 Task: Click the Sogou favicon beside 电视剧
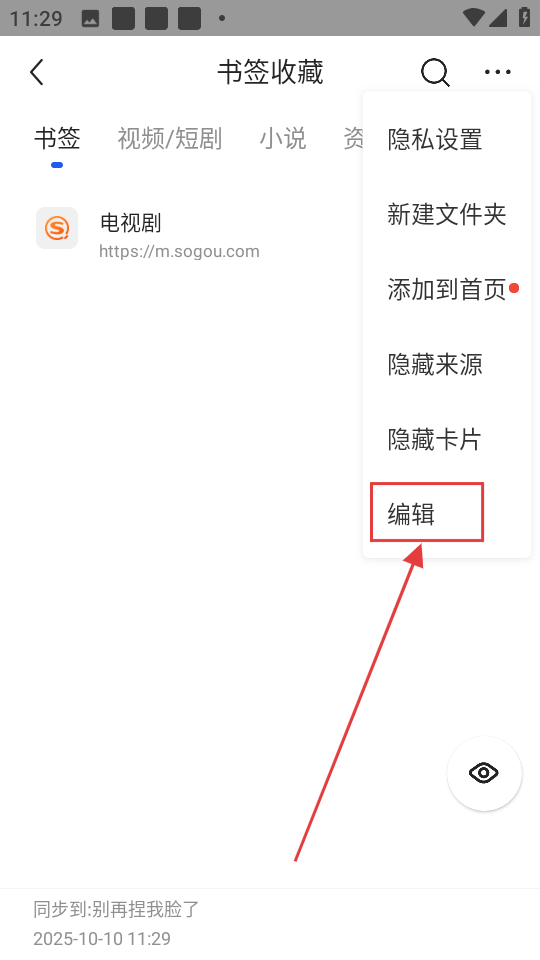pos(57,228)
